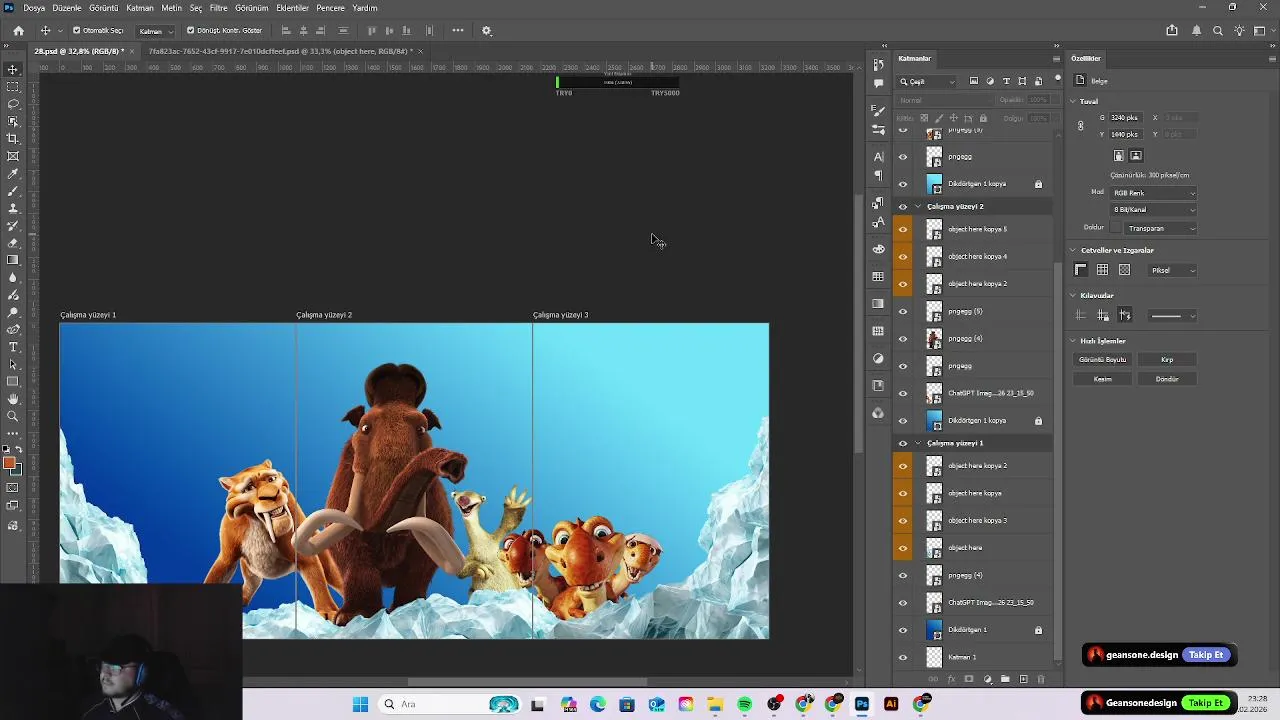This screenshot has width=1280, height=720.
Task: Select the Zoom tool
Action: coord(13,416)
